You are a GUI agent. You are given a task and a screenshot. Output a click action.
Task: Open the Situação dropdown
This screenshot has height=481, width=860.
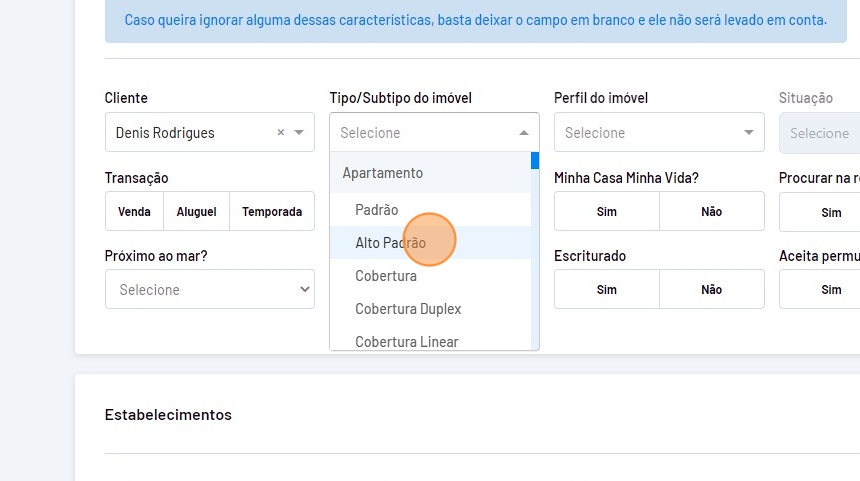tap(819, 133)
